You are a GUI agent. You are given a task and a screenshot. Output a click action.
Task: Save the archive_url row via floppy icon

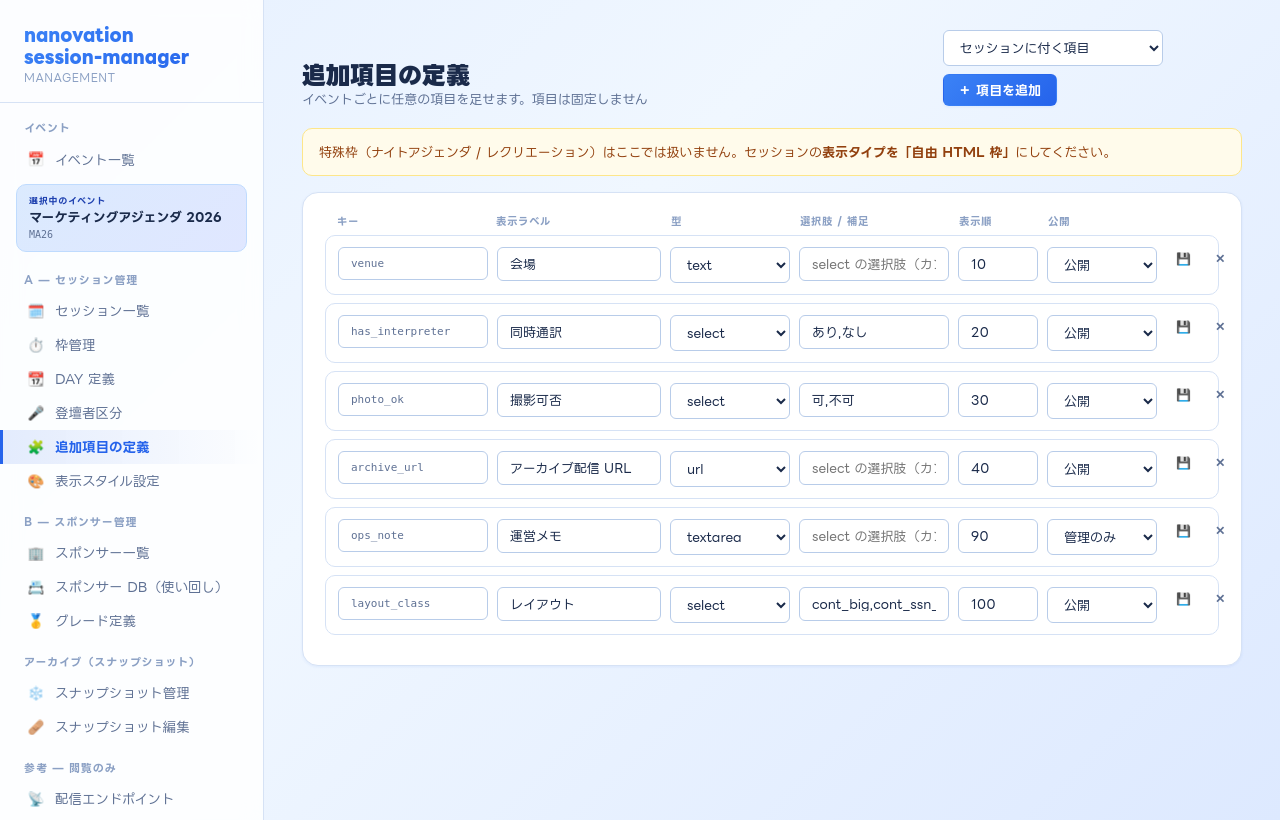pyautogui.click(x=1183, y=463)
